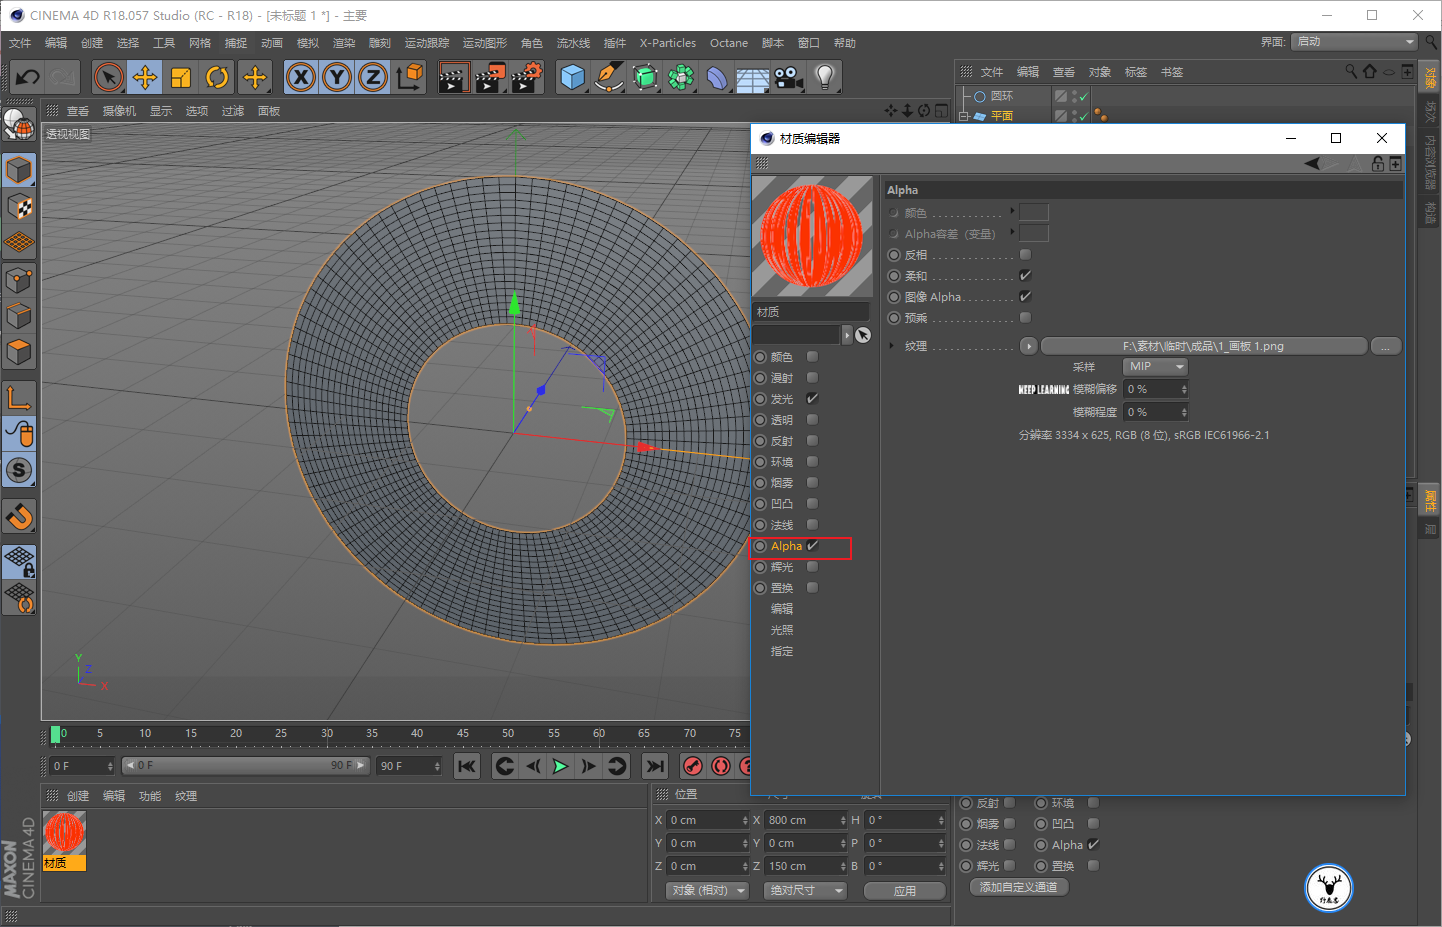
Task: Open the X-Particles menu
Action: click(668, 43)
